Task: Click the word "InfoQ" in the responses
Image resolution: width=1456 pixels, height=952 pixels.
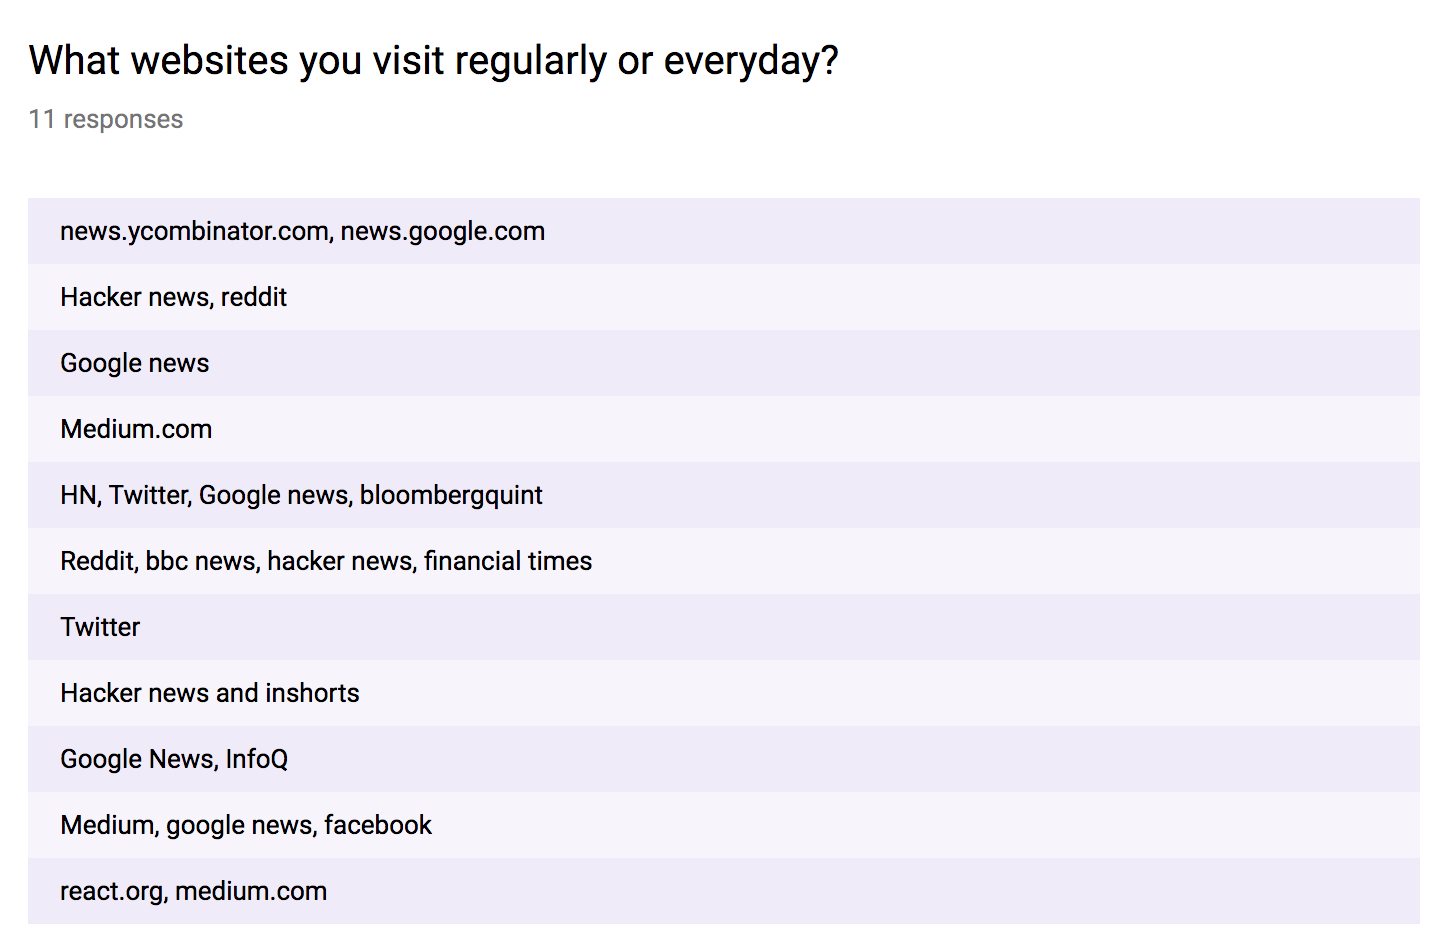Action: coord(257,759)
